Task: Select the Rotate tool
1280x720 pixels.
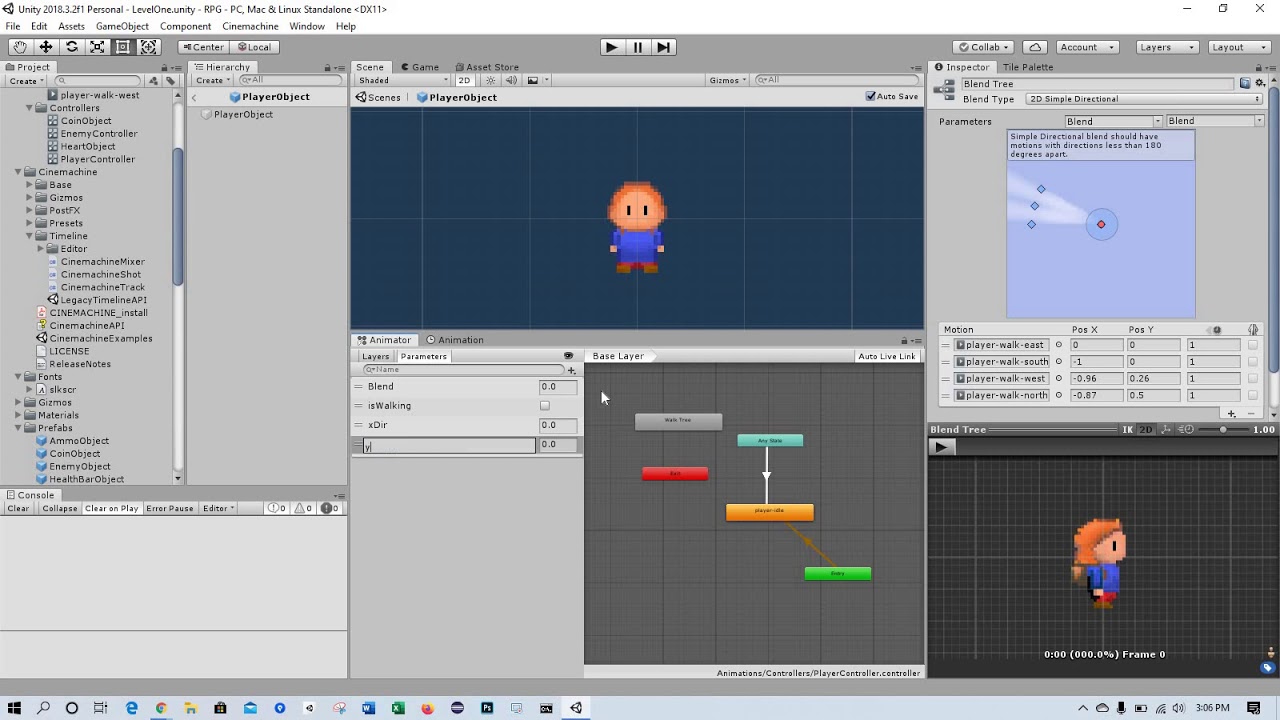Action: [x=72, y=47]
